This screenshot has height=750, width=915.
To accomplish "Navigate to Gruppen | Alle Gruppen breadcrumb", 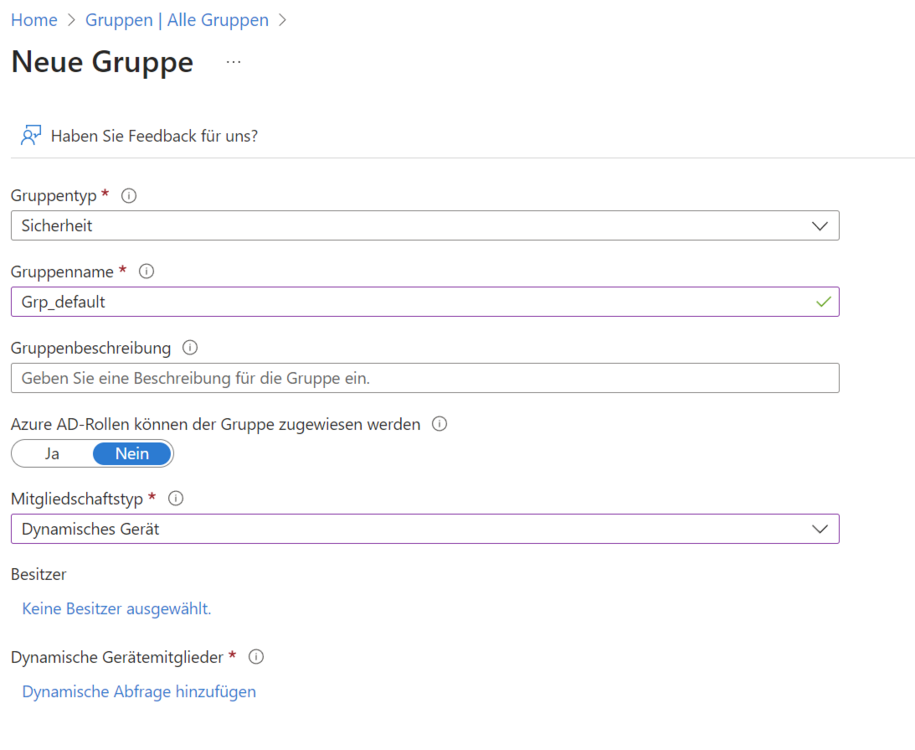I will tap(177, 20).
